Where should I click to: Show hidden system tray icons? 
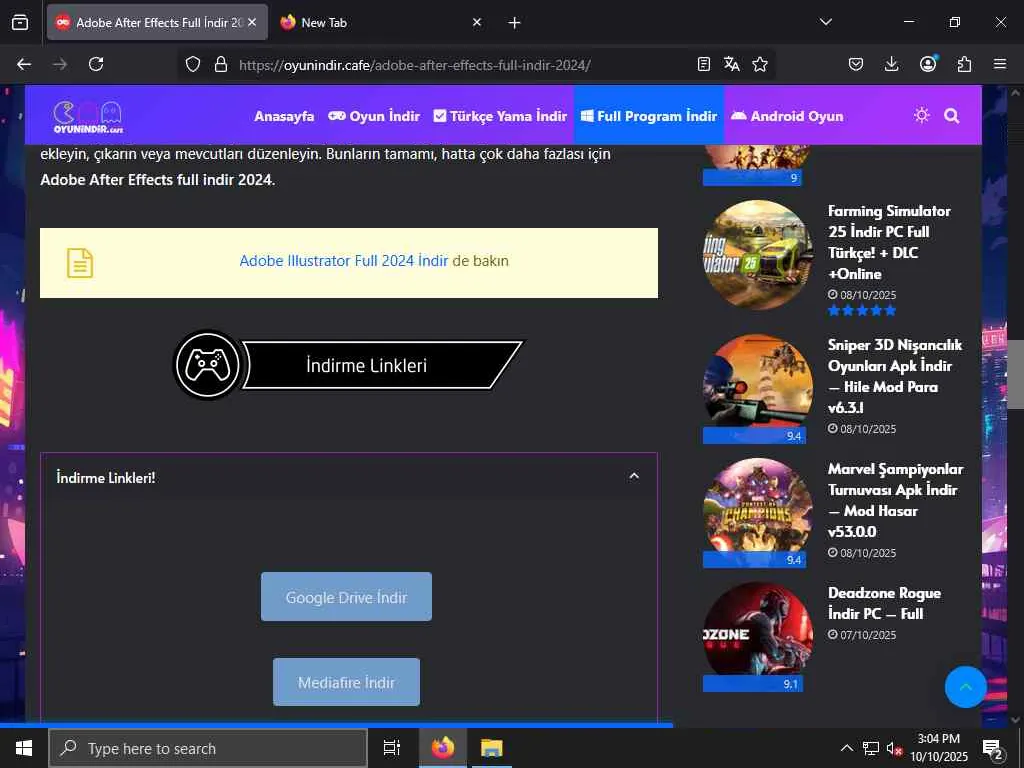coord(846,748)
